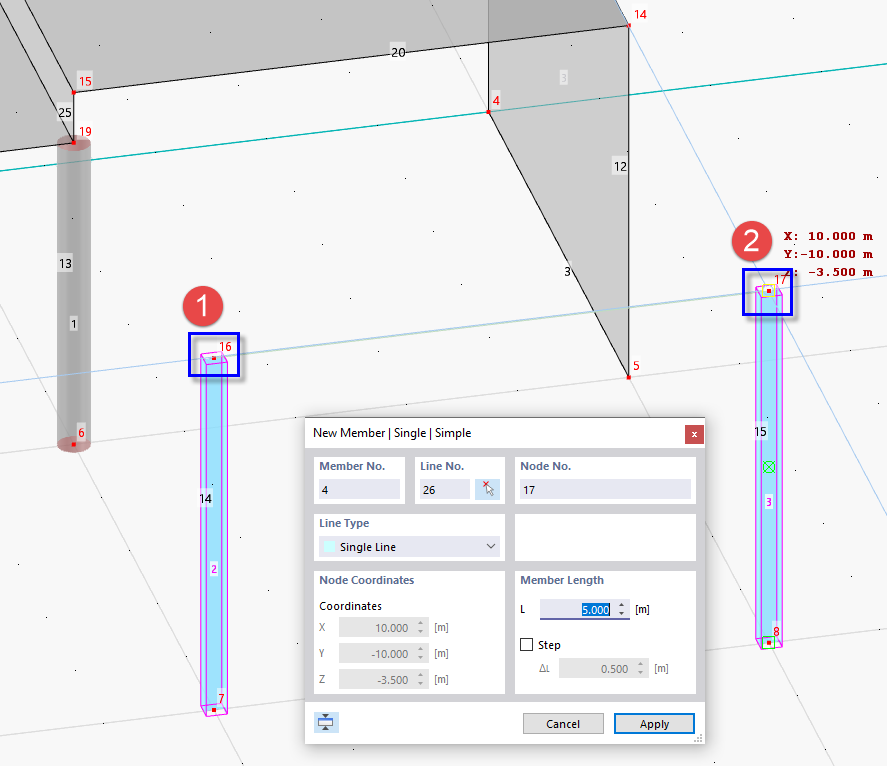The height and width of the screenshot is (766, 887).
Task: Cancel the New Member dialog
Action: tap(563, 723)
